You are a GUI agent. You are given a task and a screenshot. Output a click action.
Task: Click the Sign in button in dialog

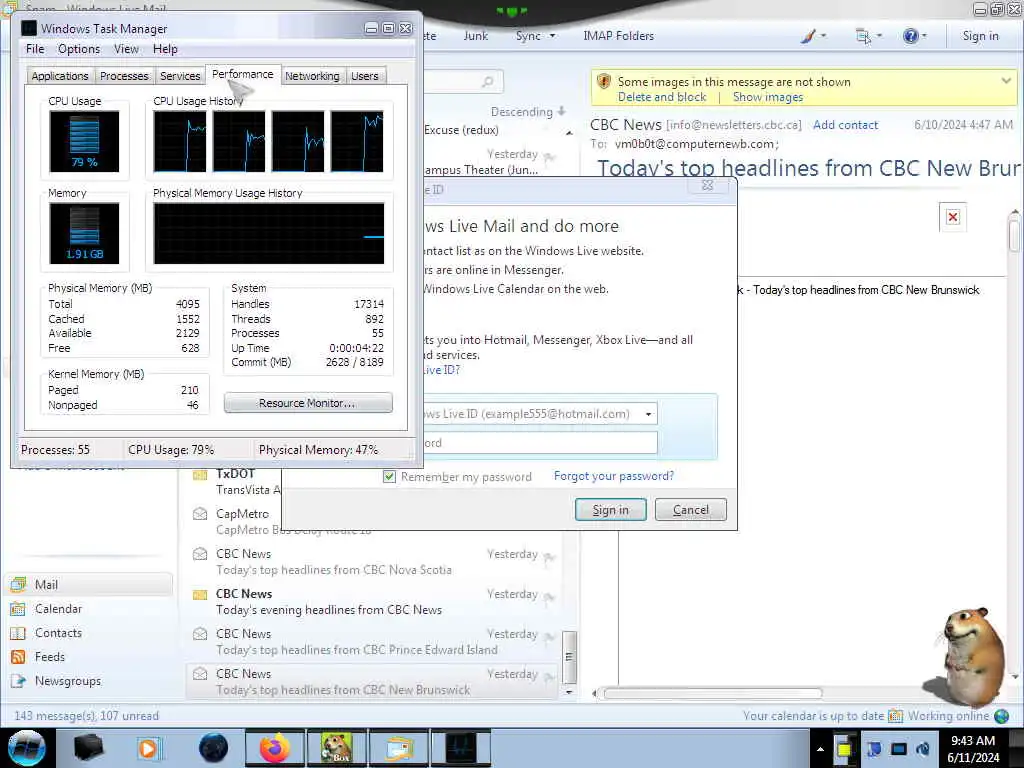(611, 510)
